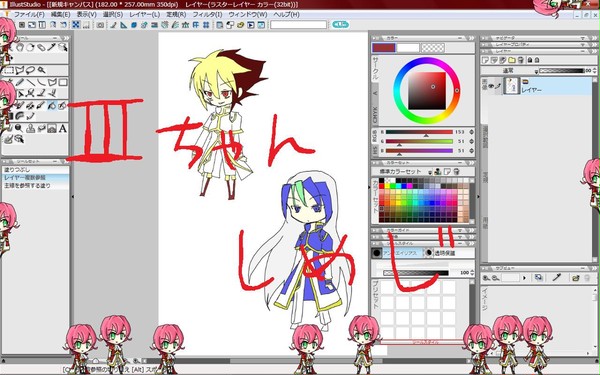Click the R value stepper at 153
The height and width of the screenshot is (375, 600).
pyautogui.click(x=471, y=132)
